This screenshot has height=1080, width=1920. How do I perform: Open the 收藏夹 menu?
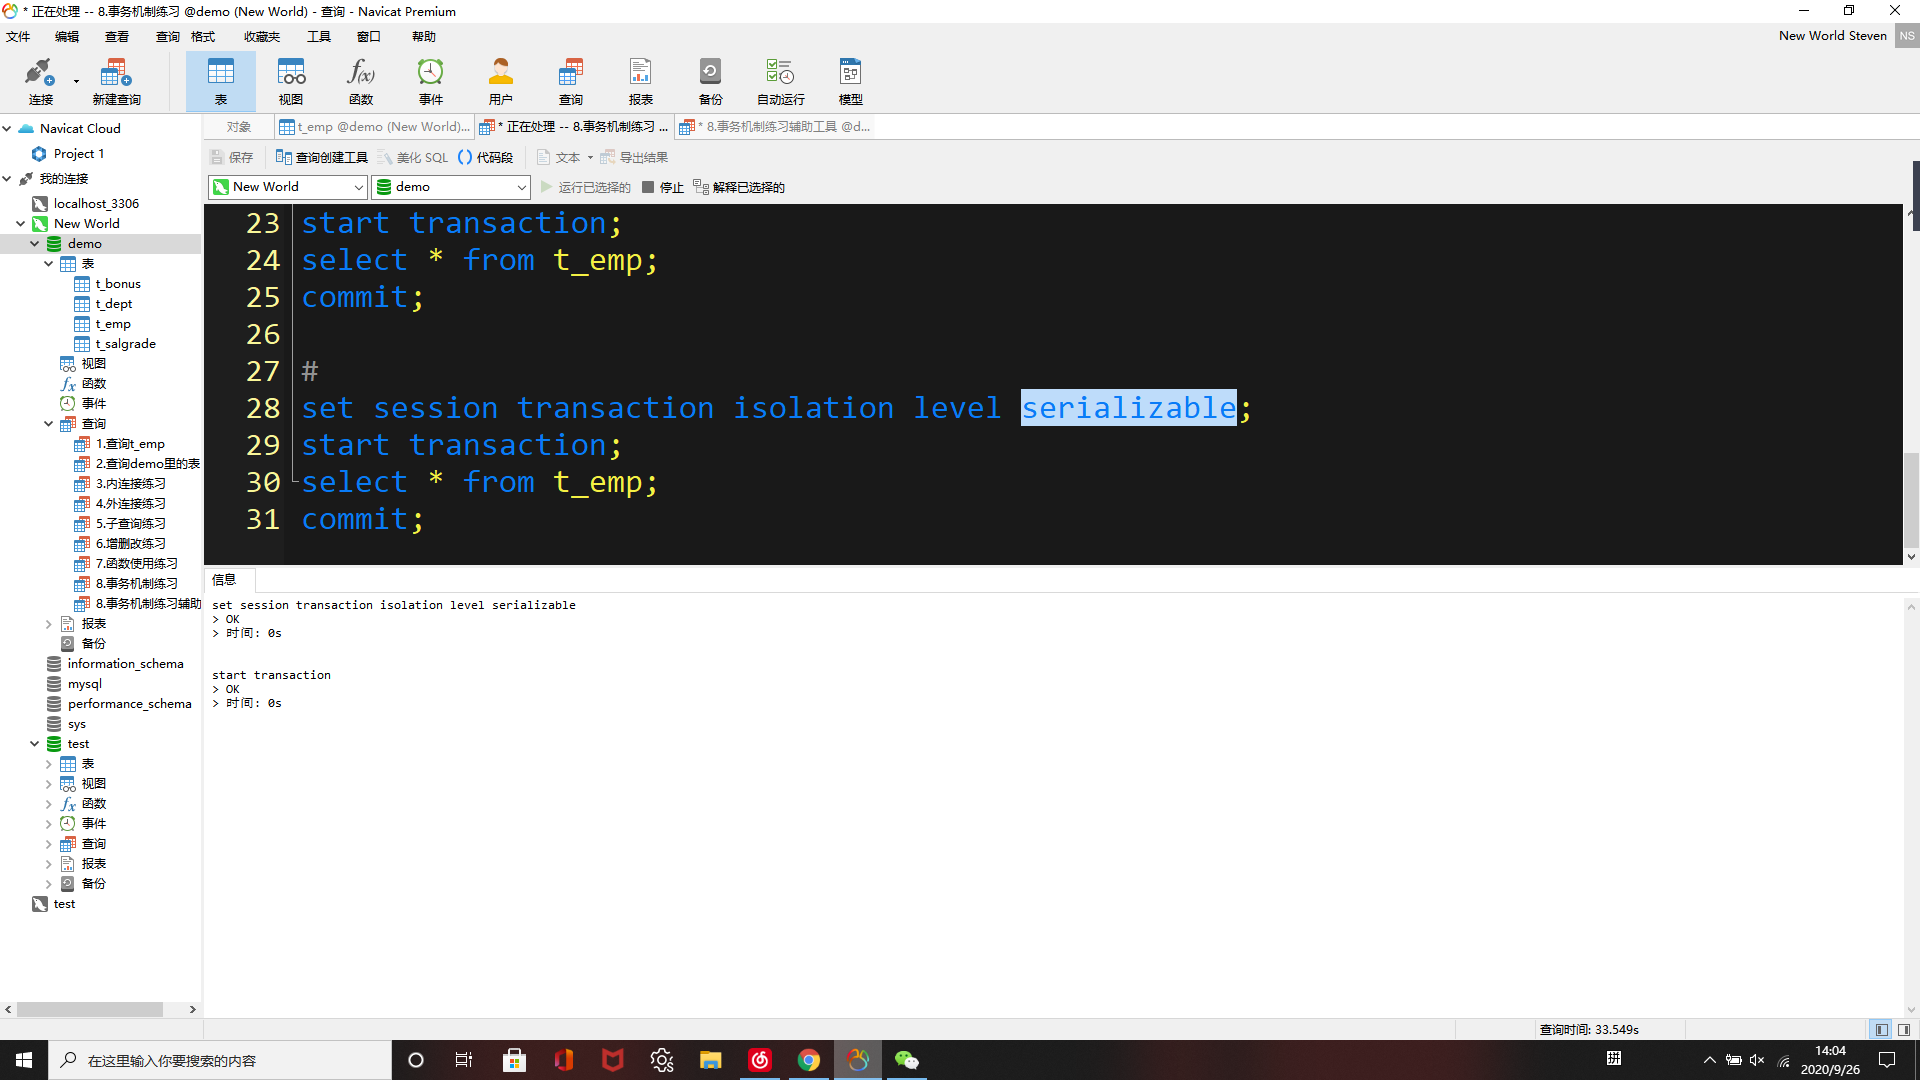click(261, 37)
